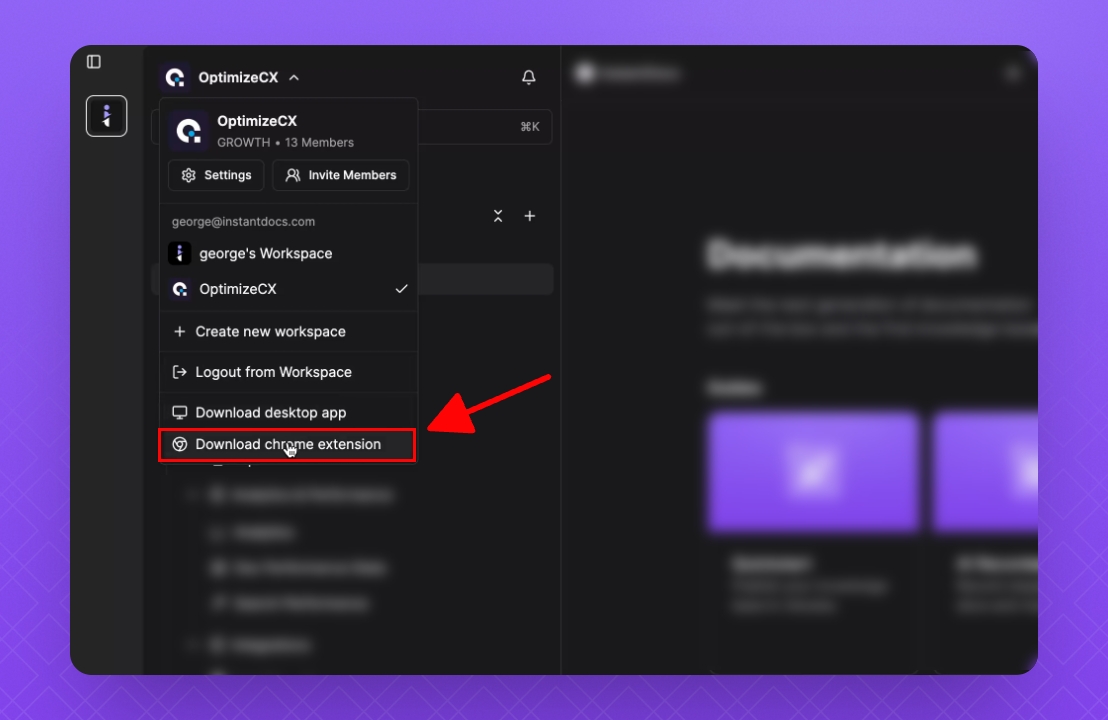
Task: Open the notifications bell
Action: coord(529,77)
